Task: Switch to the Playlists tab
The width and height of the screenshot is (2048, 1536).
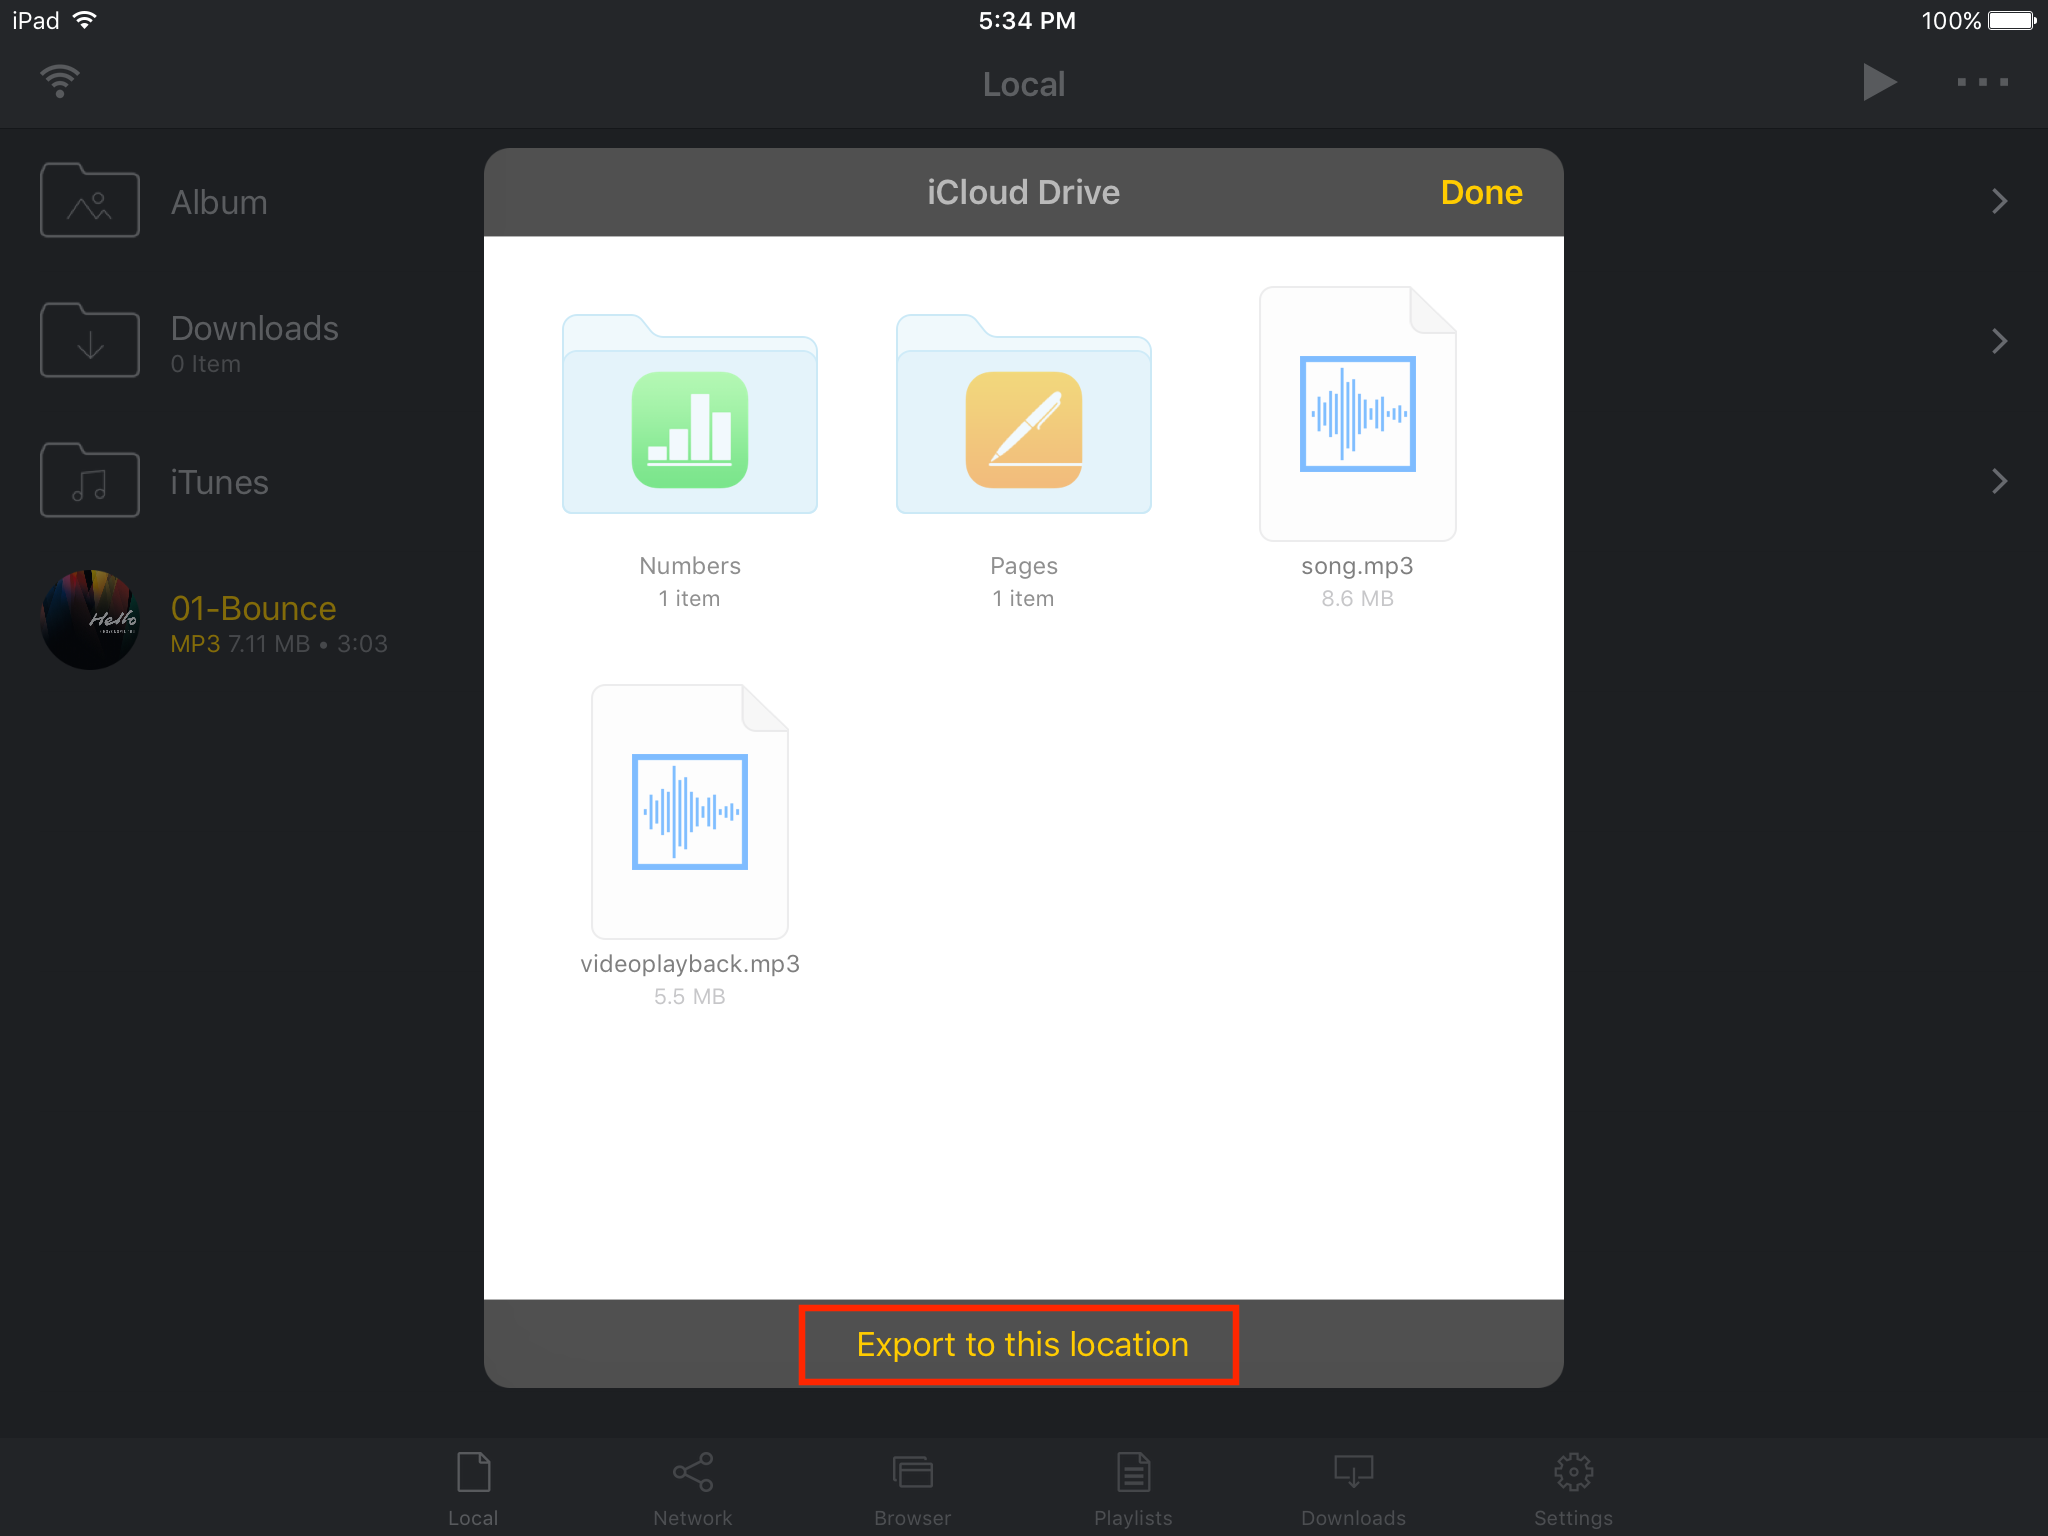Action: (x=1133, y=1489)
